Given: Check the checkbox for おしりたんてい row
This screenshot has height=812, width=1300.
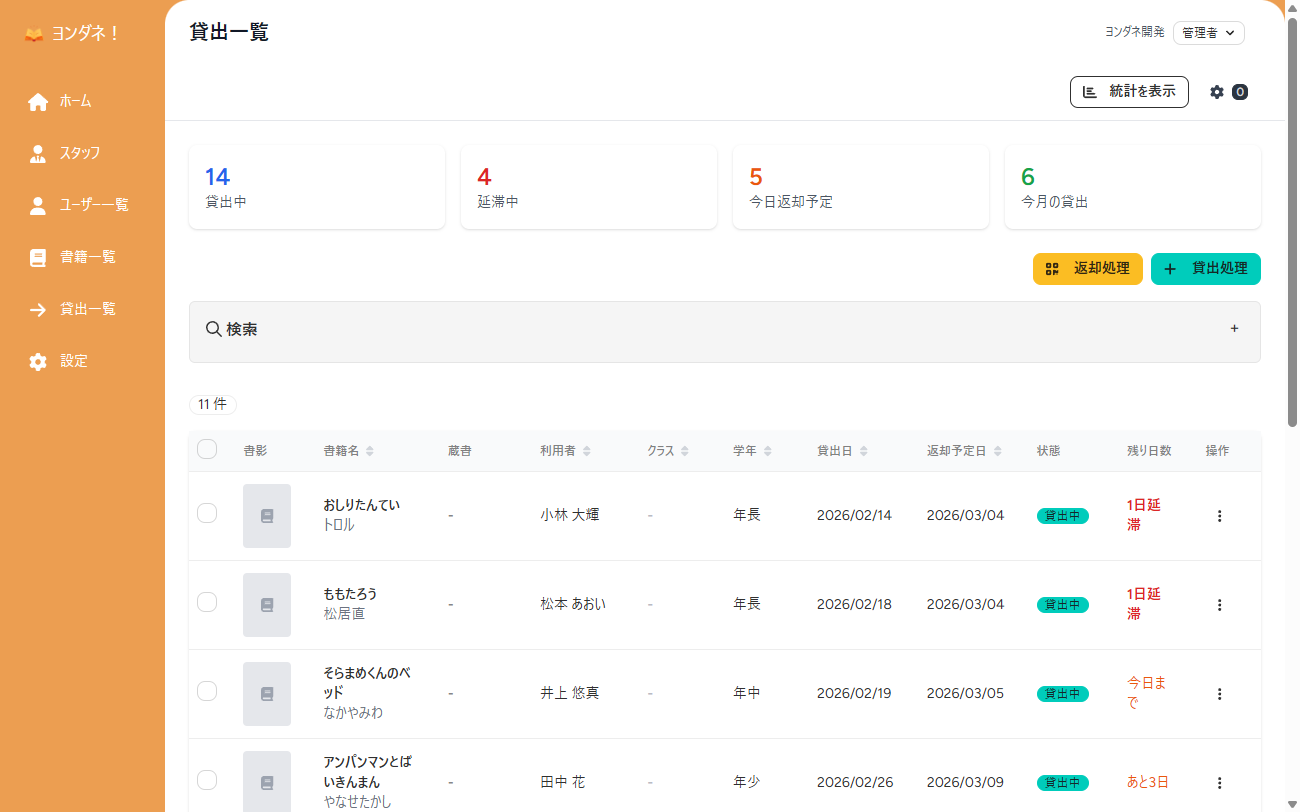Looking at the screenshot, I should pyautogui.click(x=207, y=513).
